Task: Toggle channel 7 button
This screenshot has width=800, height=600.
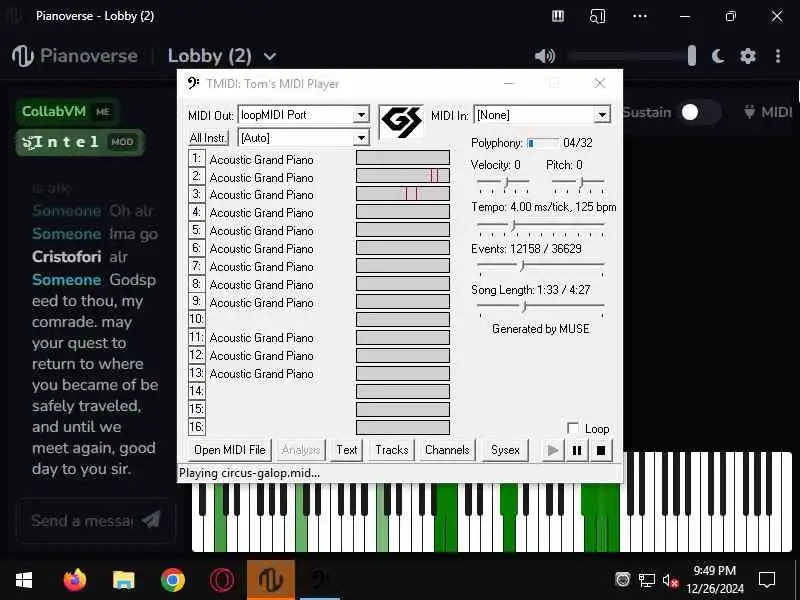Action: point(196,266)
